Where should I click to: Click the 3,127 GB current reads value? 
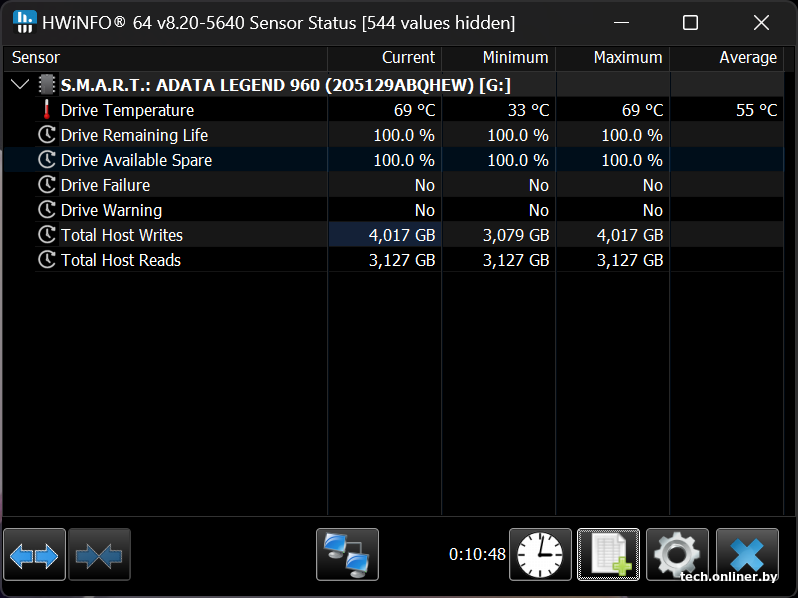pyautogui.click(x=402, y=260)
